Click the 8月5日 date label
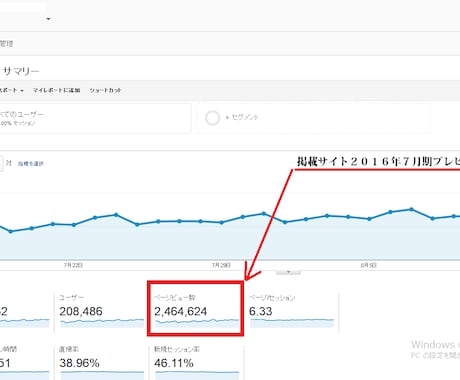 click(368, 265)
